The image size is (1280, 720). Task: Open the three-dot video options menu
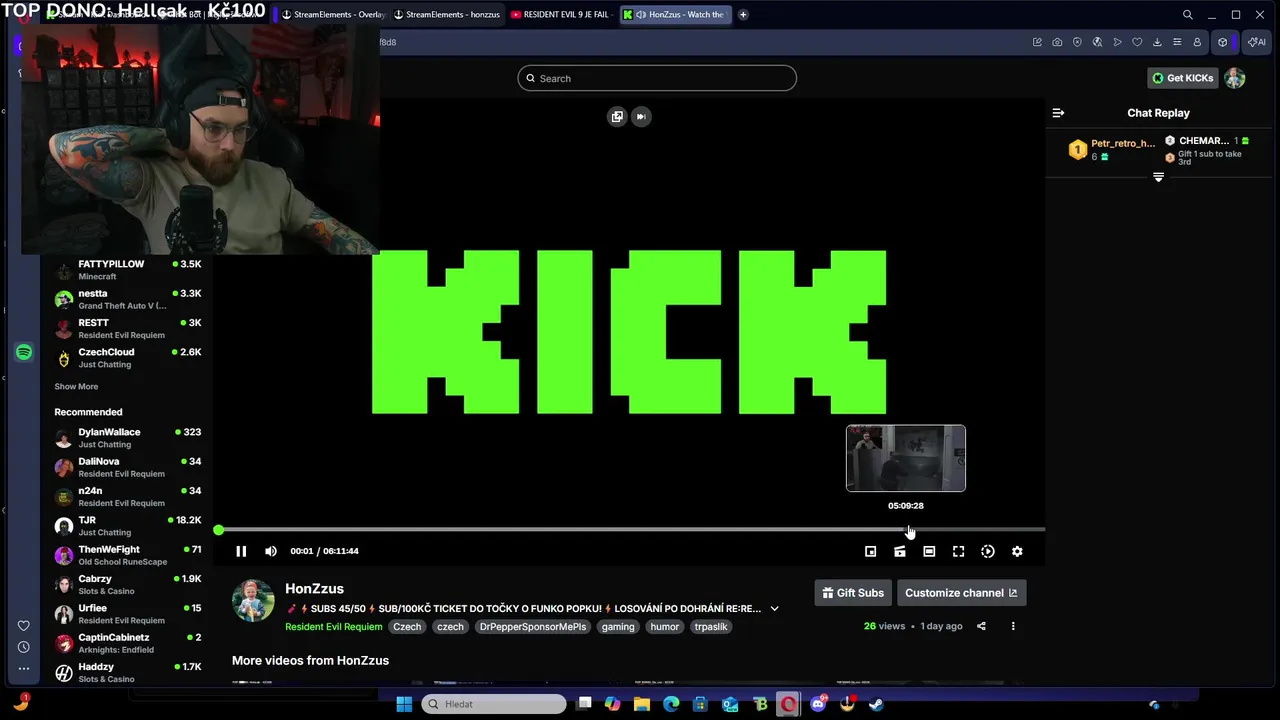[1013, 626]
